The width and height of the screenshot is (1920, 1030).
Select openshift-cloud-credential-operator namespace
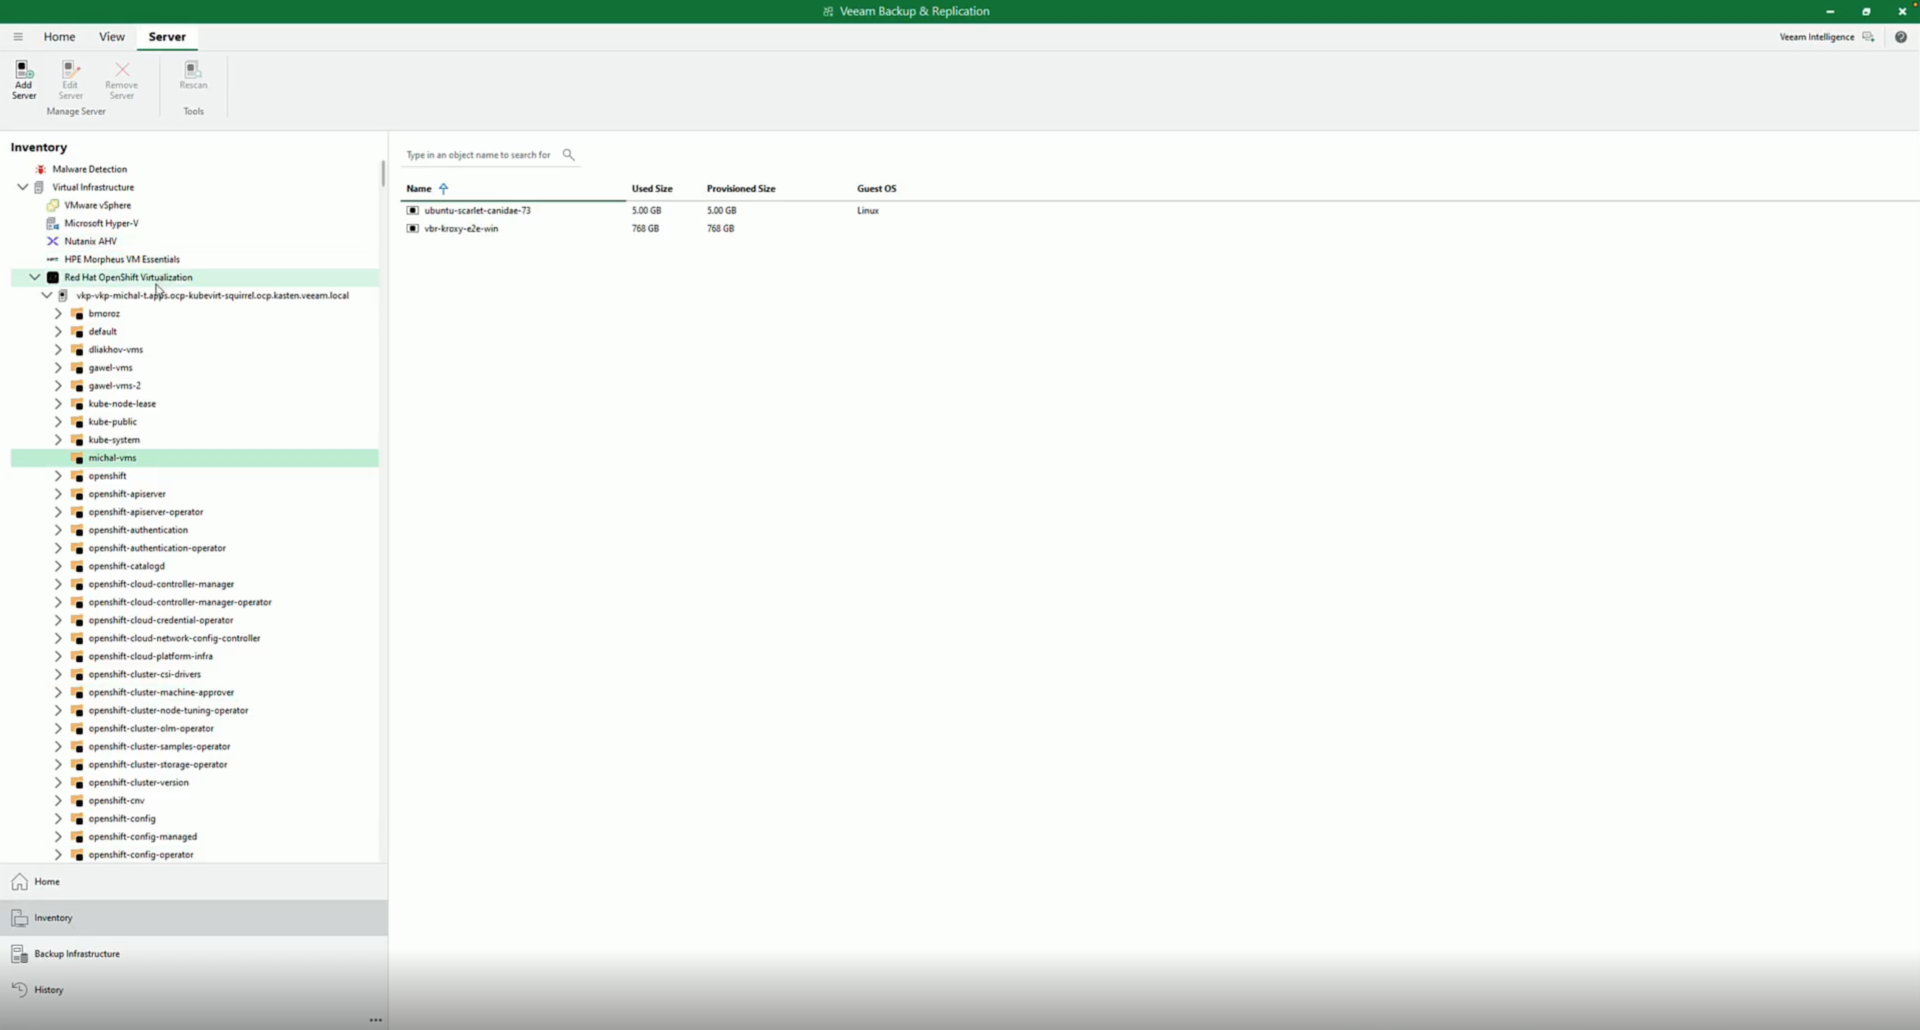160,621
